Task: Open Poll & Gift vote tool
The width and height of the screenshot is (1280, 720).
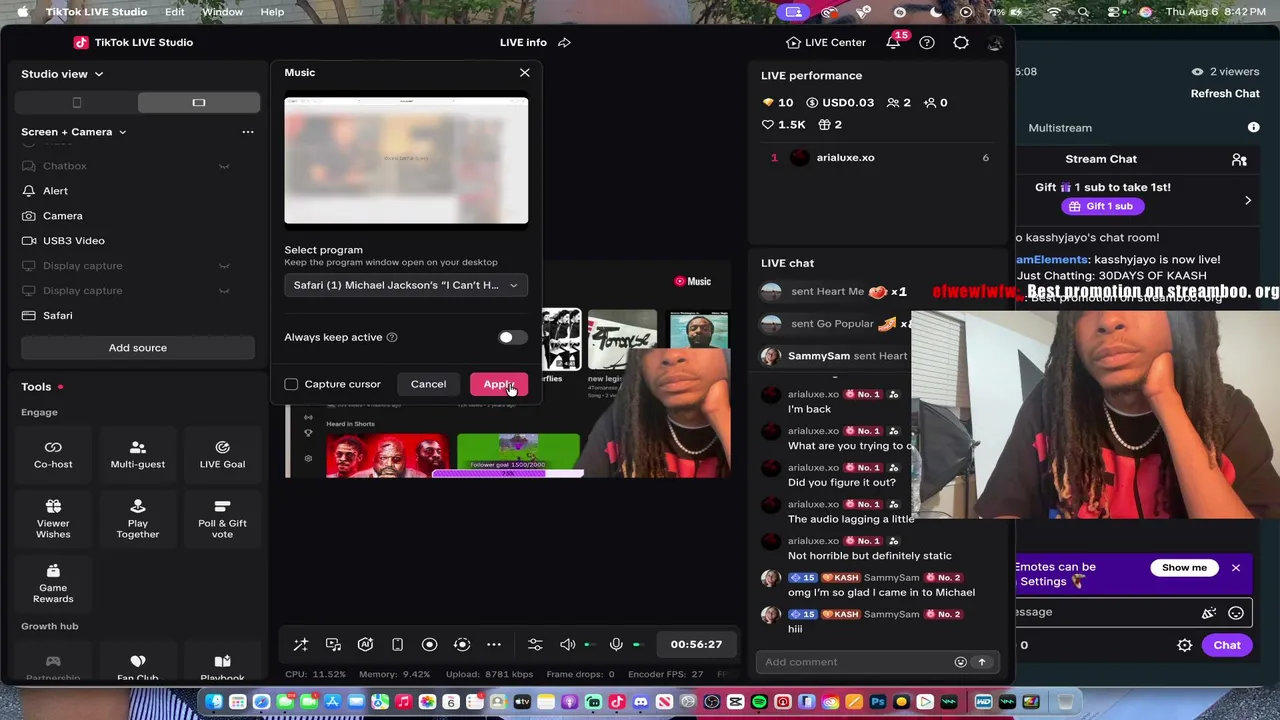Action: 222,518
